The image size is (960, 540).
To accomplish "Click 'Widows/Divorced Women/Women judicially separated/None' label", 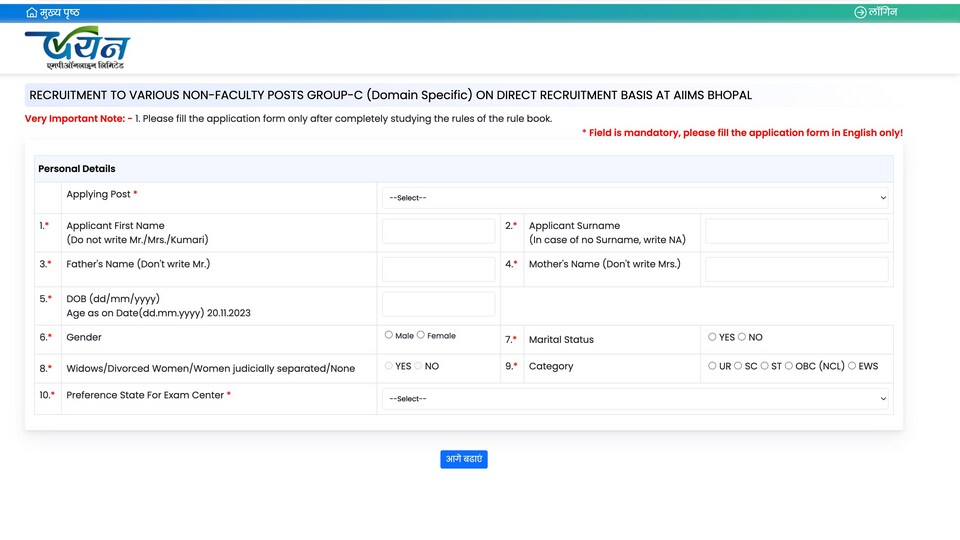I will [211, 369].
